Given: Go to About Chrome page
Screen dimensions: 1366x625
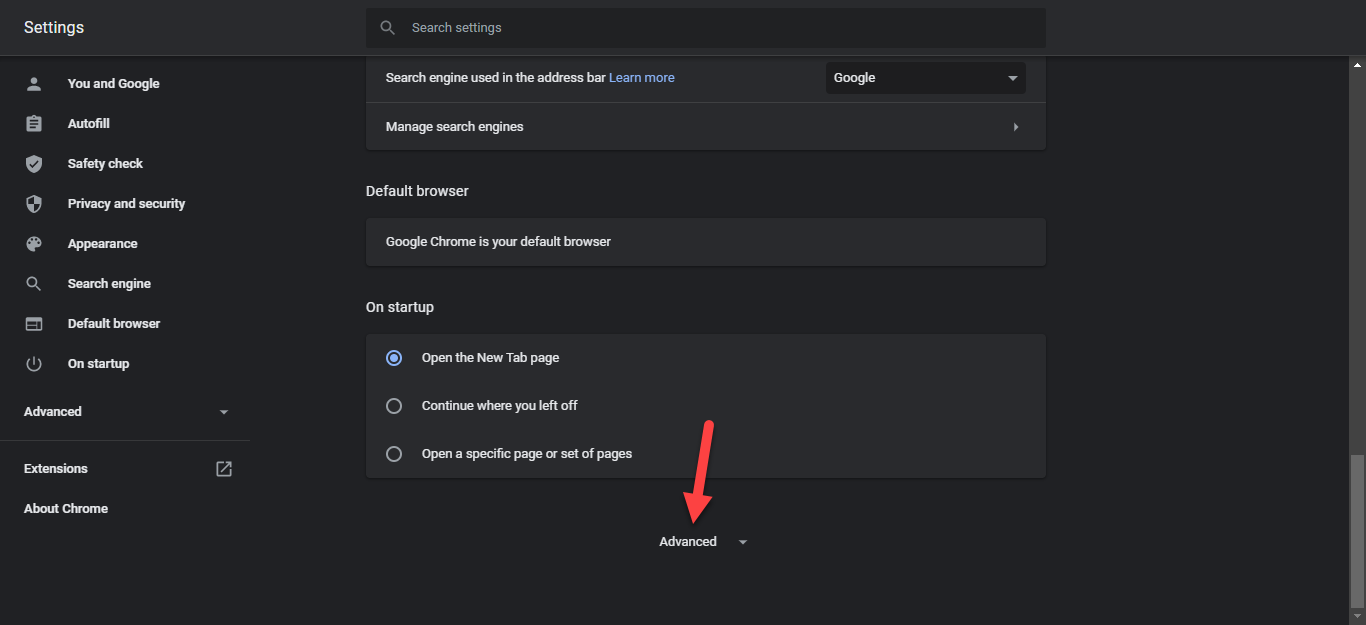Looking at the screenshot, I should pos(66,509).
